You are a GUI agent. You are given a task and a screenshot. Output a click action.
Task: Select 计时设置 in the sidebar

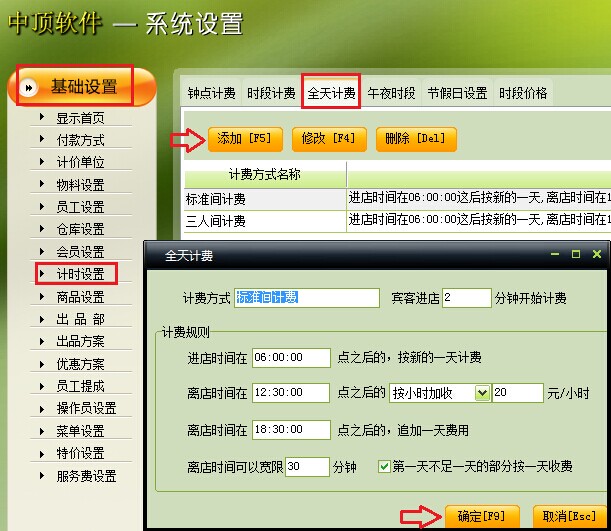[80, 274]
